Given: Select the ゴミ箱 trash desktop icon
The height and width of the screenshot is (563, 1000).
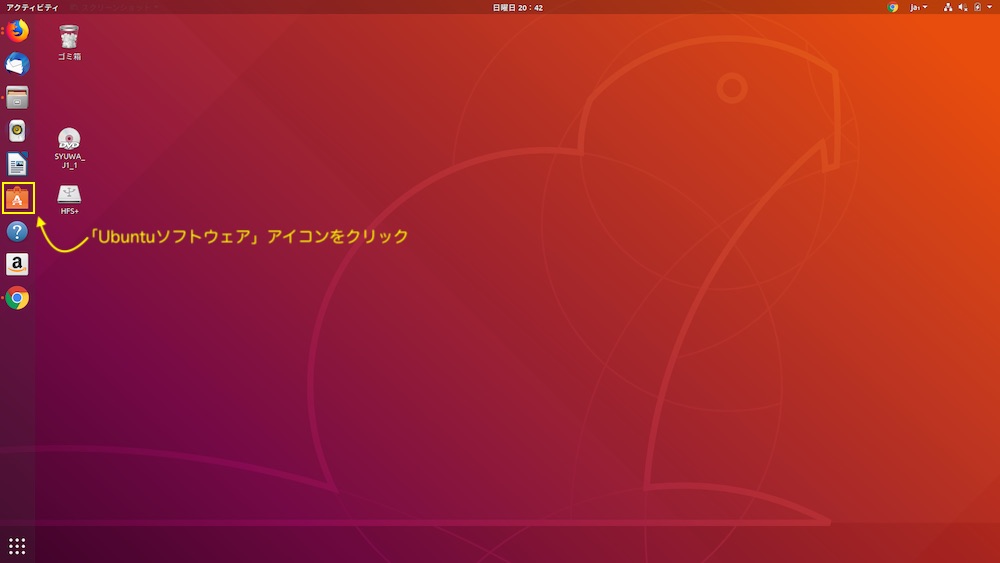Looking at the screenshot, I should [69, 37].
